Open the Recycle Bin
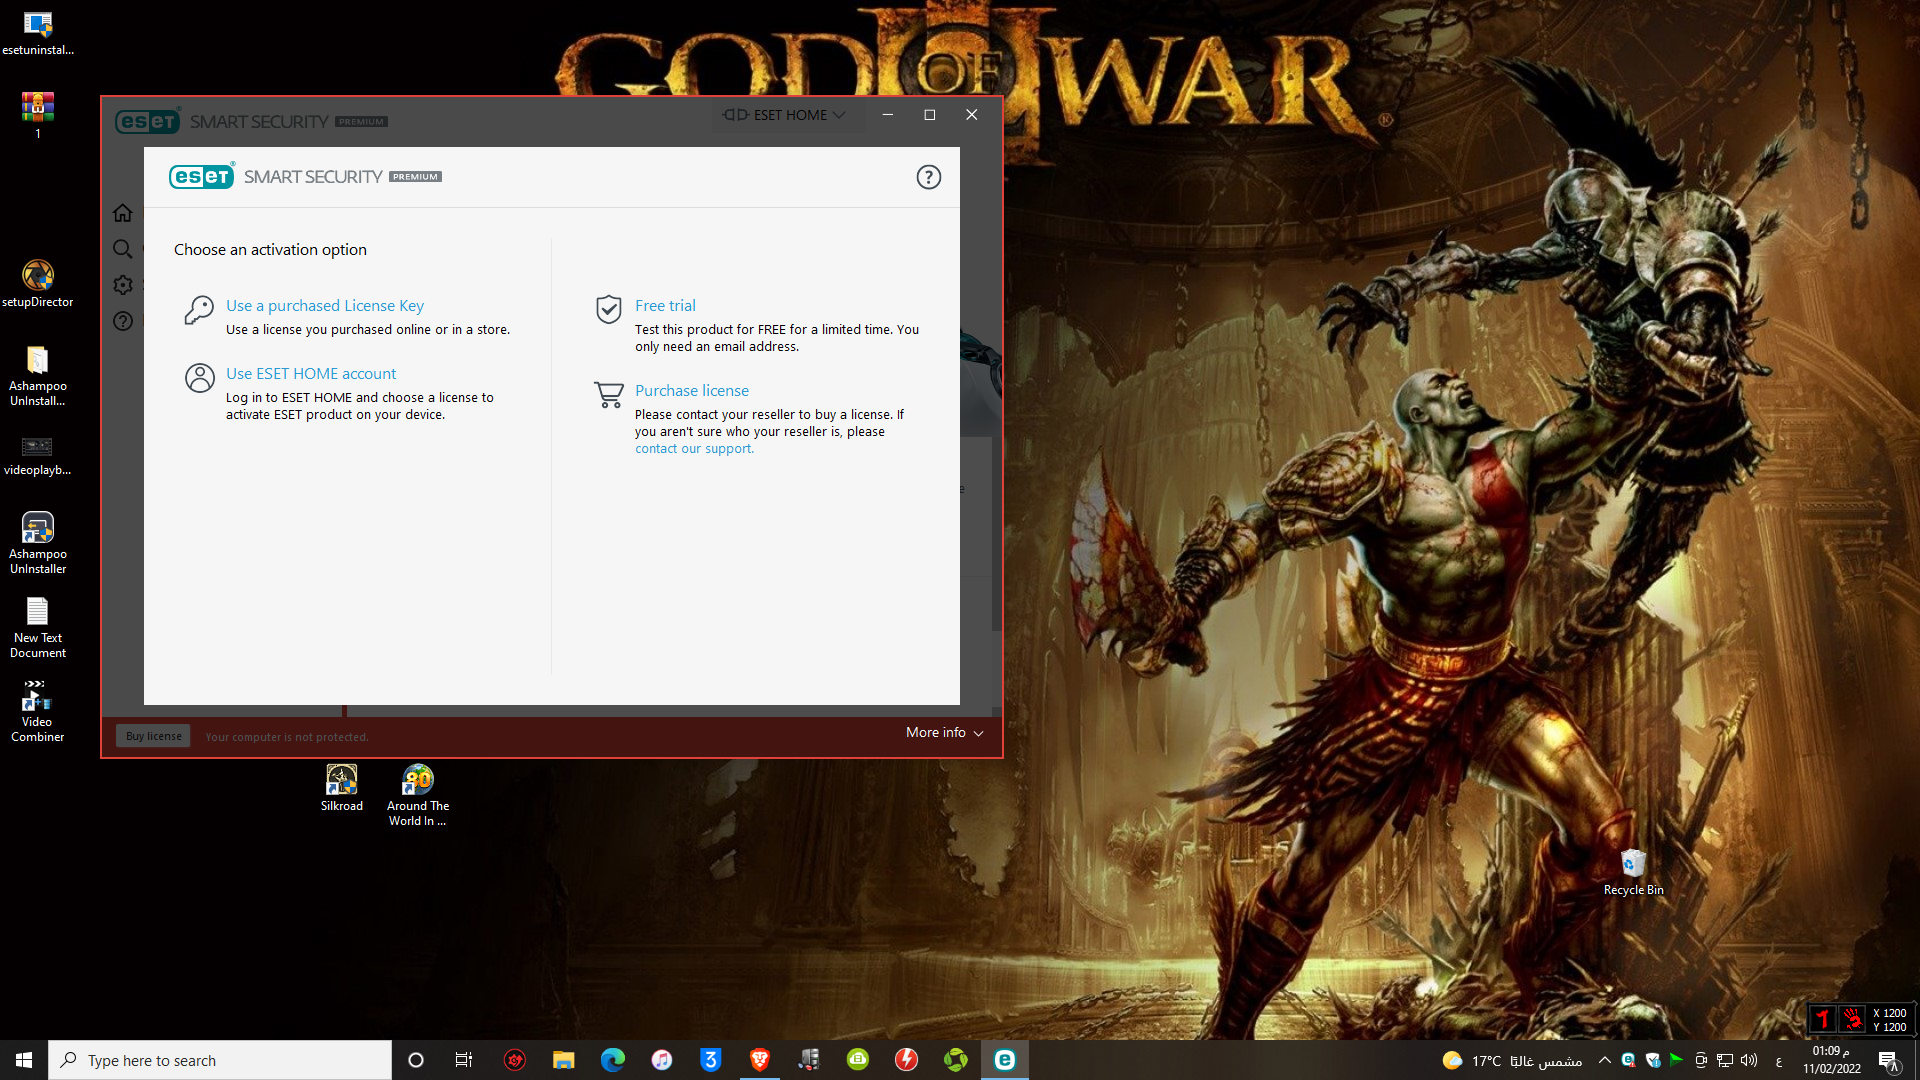The image size is (1920, 1080). tap(1633, 872)
